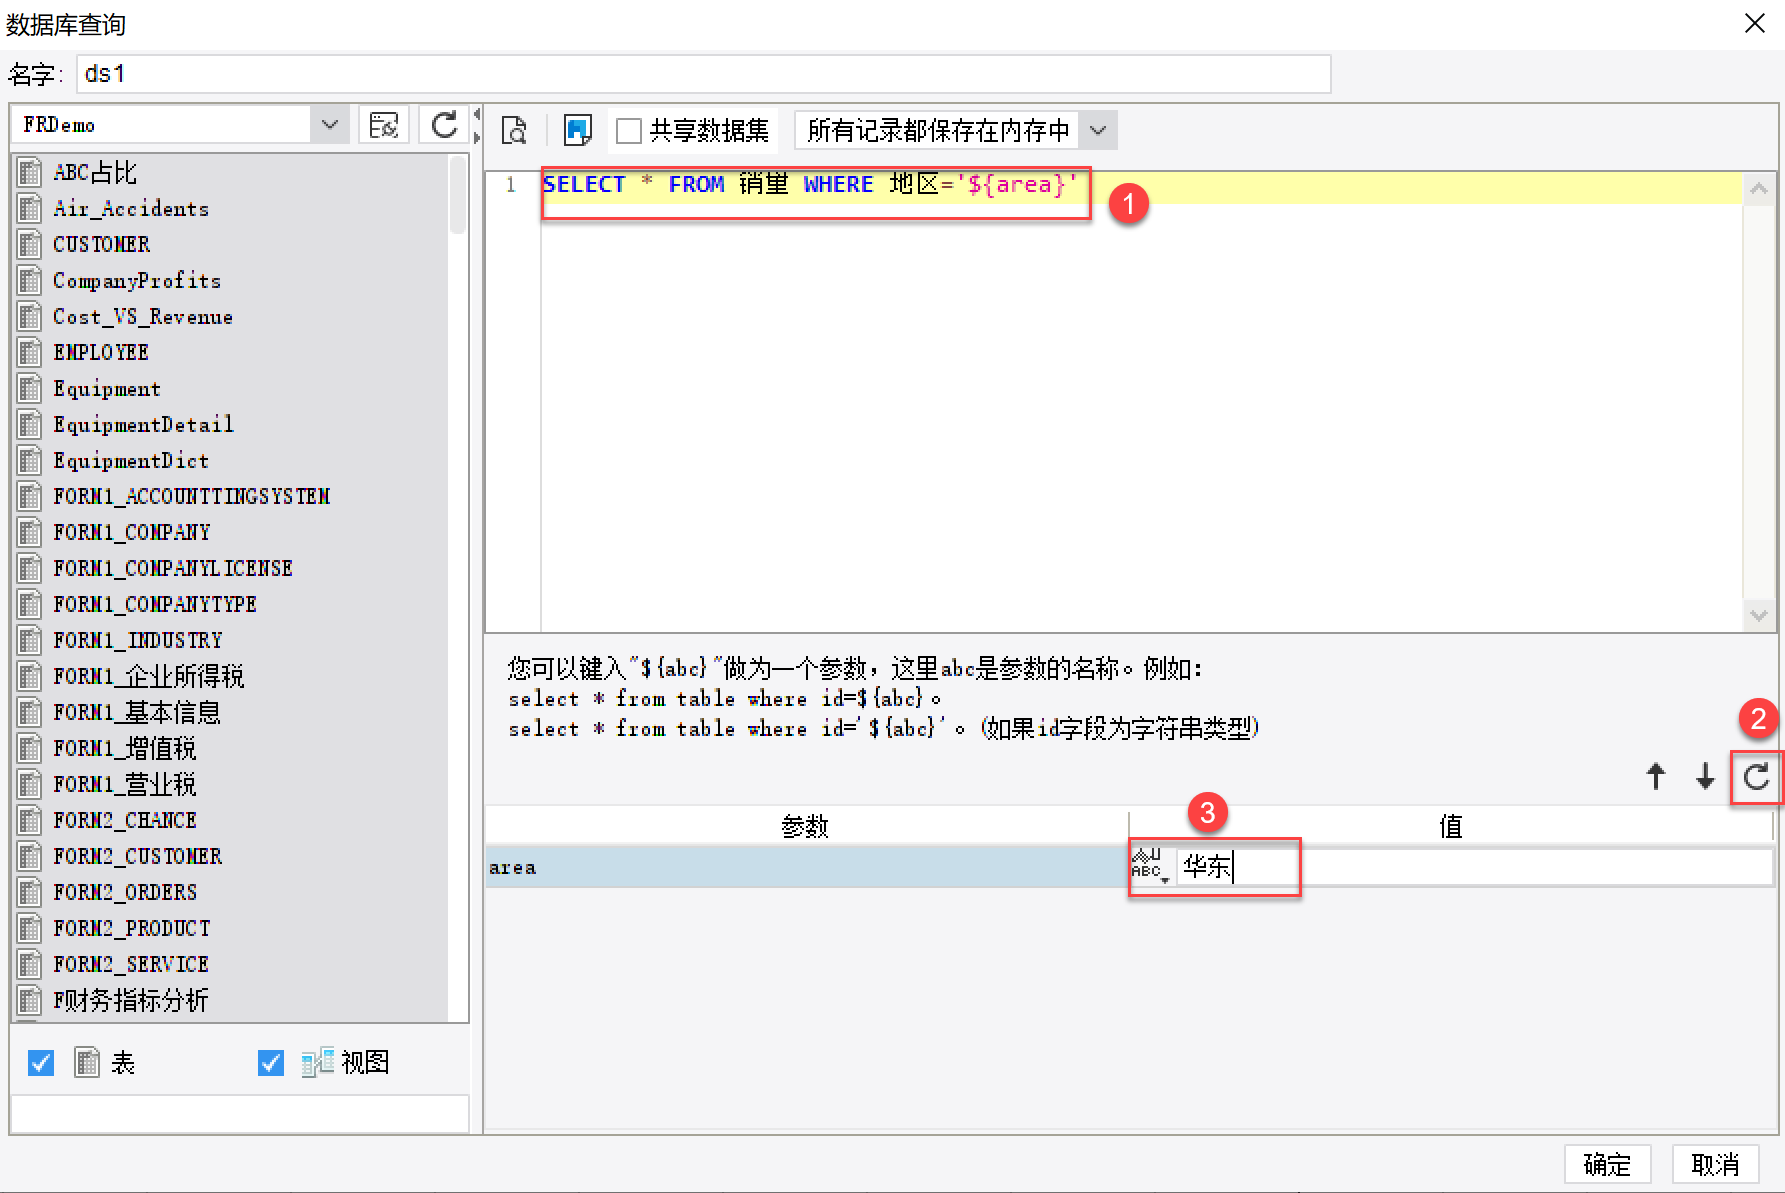
Task: Select the Cost_VS_Revenue table
Action: point(143,316)
